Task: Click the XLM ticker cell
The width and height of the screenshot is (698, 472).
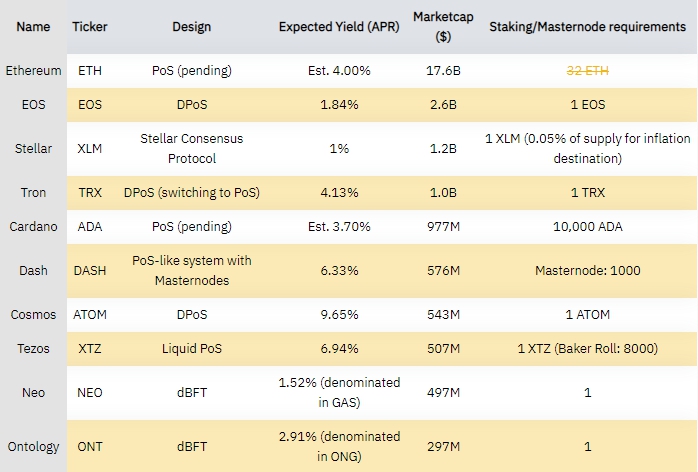Action: pyautogui.click(x=90, y=148)
